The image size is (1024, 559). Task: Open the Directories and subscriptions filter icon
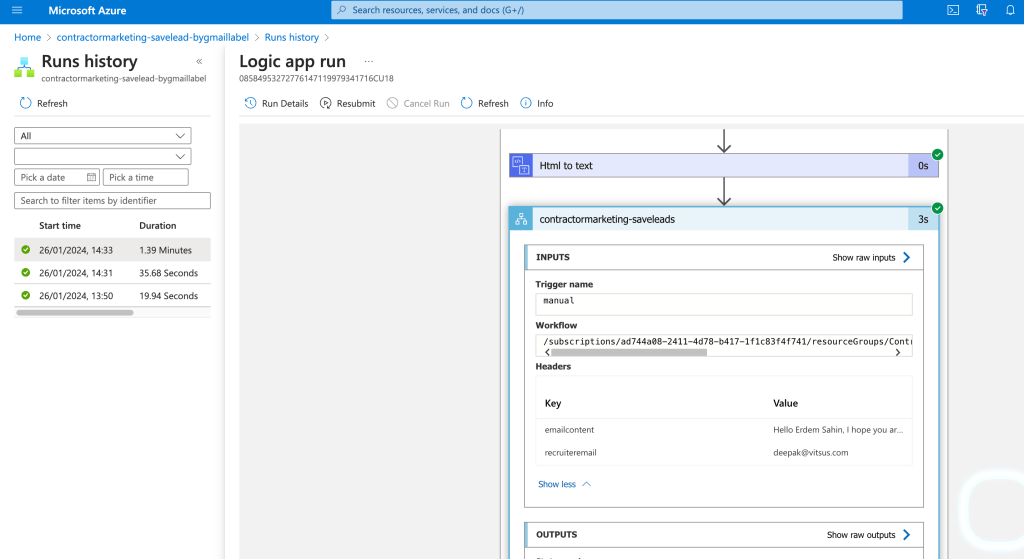982,10
